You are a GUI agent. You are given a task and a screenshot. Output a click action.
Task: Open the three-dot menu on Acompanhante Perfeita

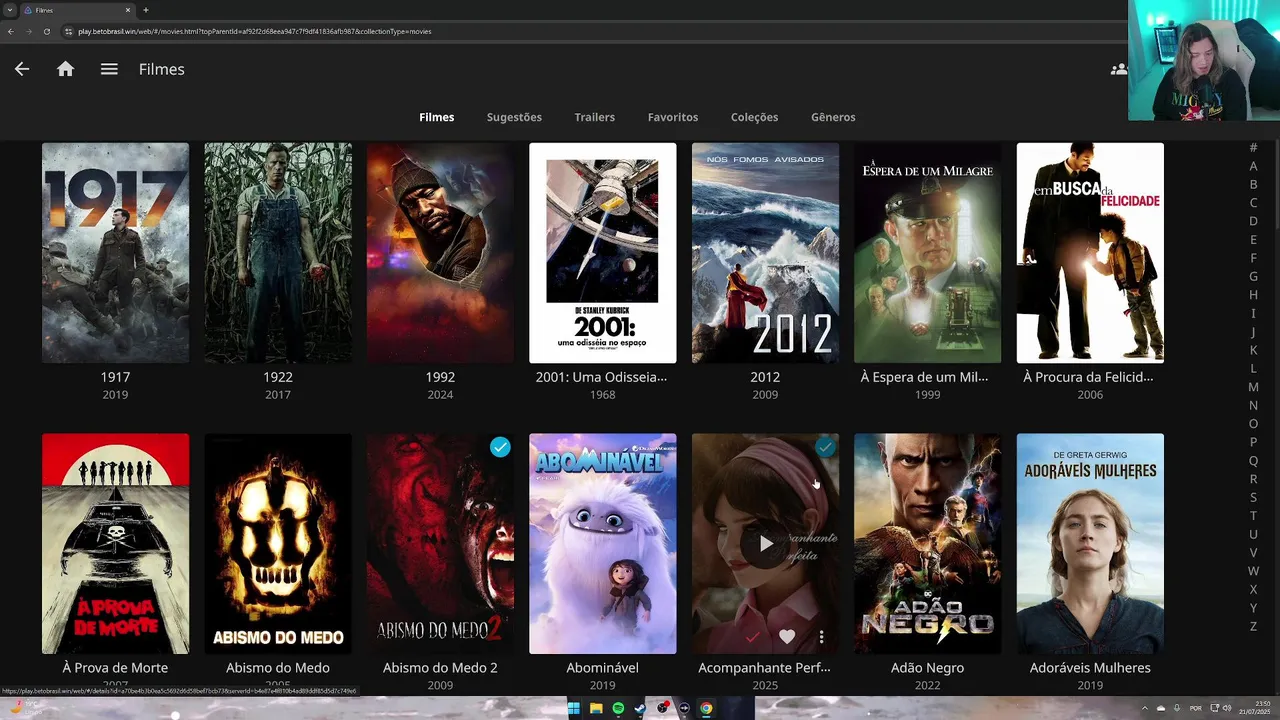[821, 636]
